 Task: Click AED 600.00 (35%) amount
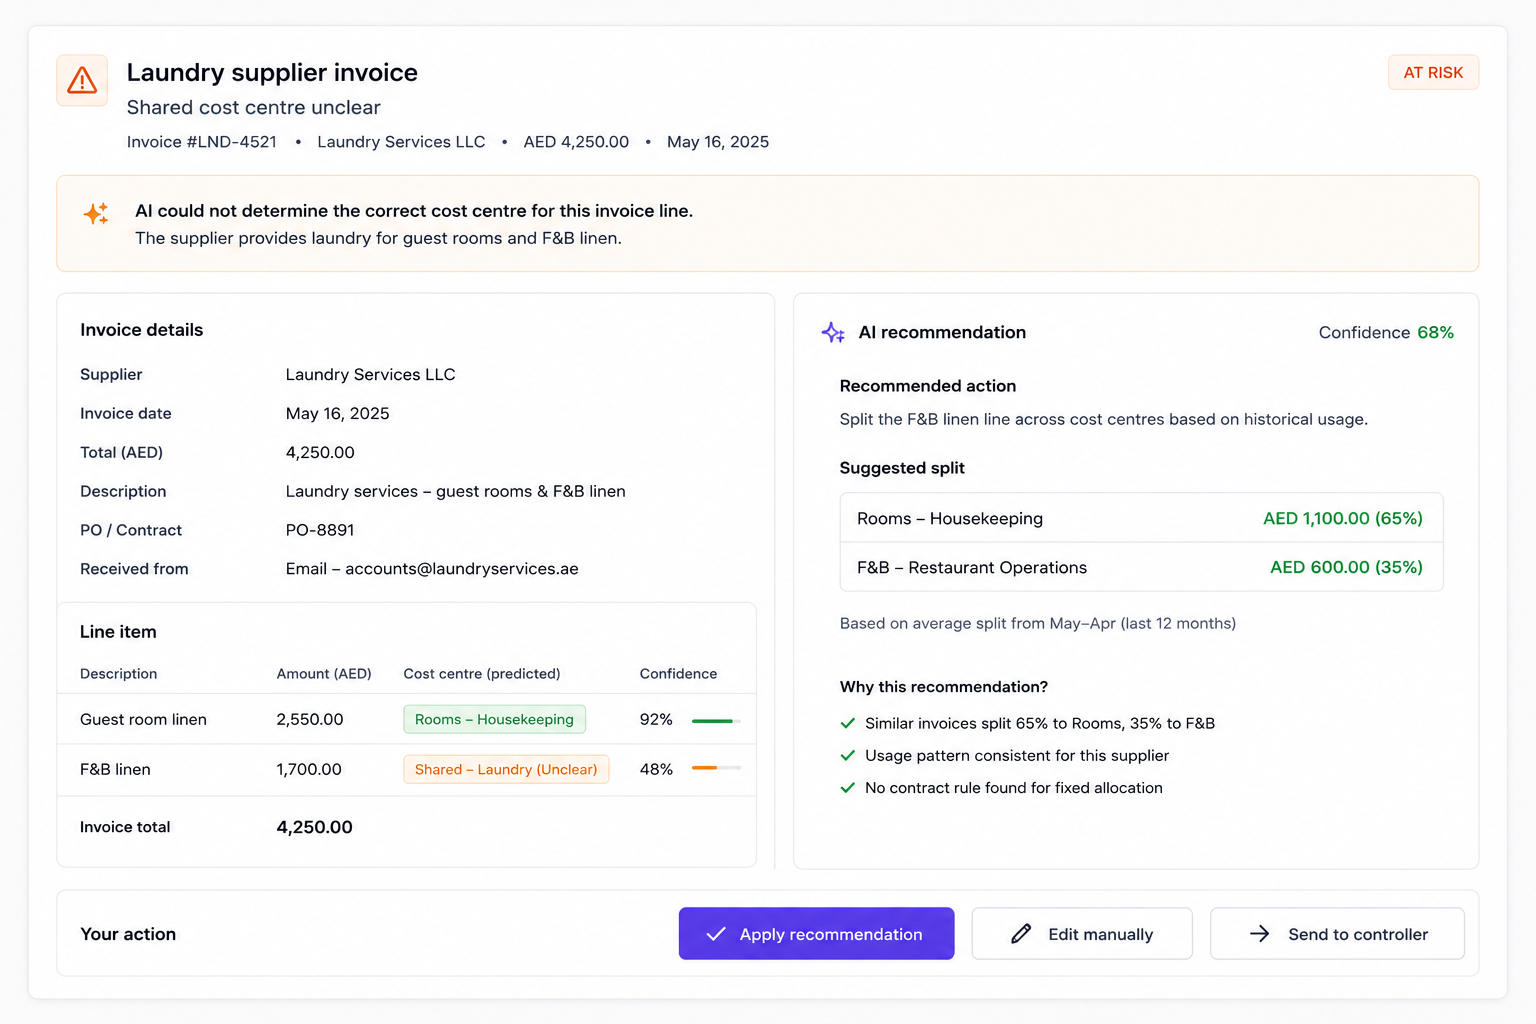click(1346, 567)
